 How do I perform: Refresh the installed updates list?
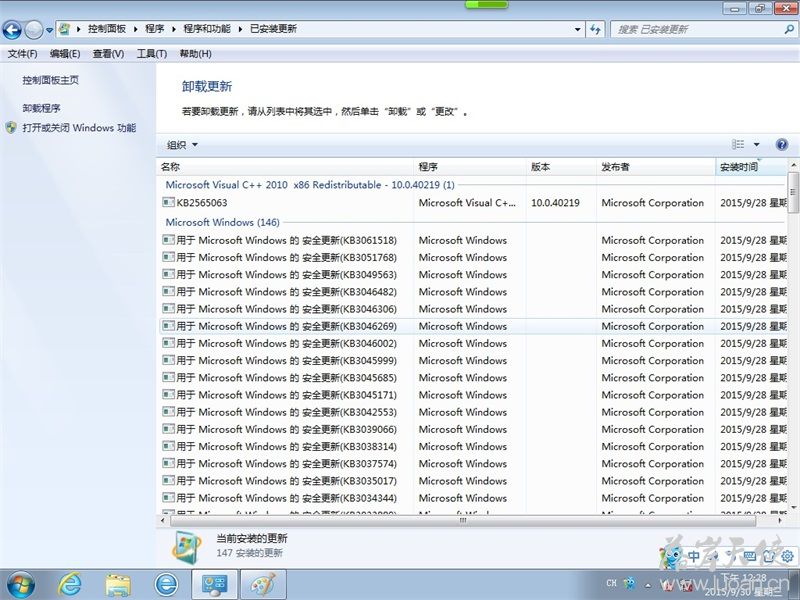595,29
